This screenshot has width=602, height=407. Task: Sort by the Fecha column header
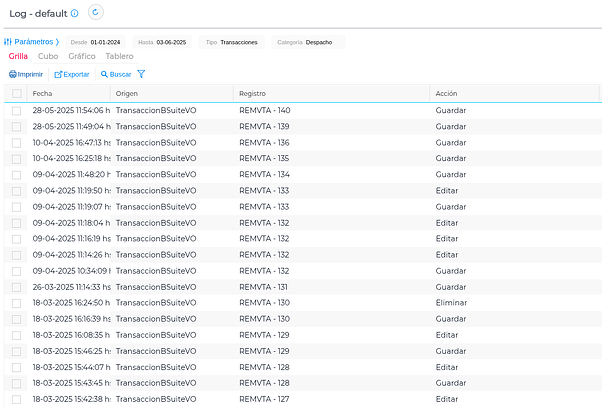tap(42, 93)
